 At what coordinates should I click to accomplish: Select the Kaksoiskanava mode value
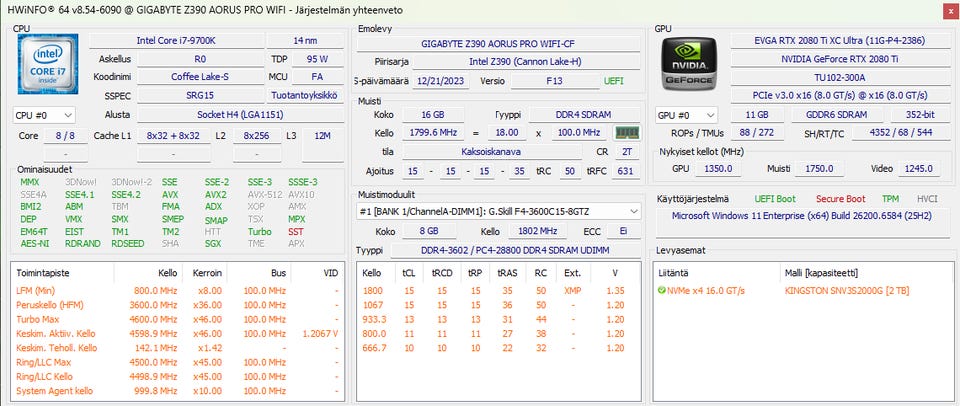click(492, 152)
